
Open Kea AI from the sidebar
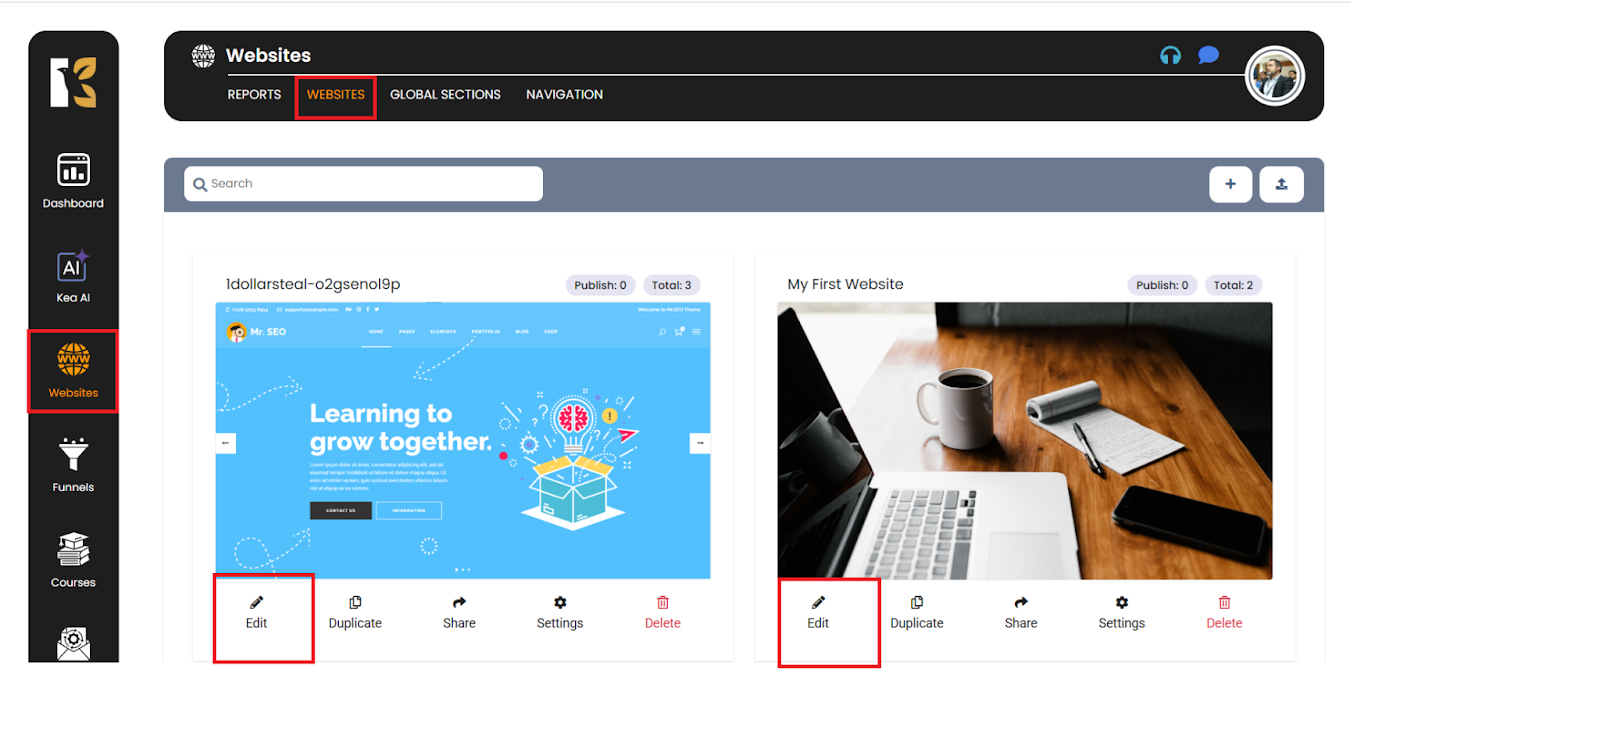point(73,276)
